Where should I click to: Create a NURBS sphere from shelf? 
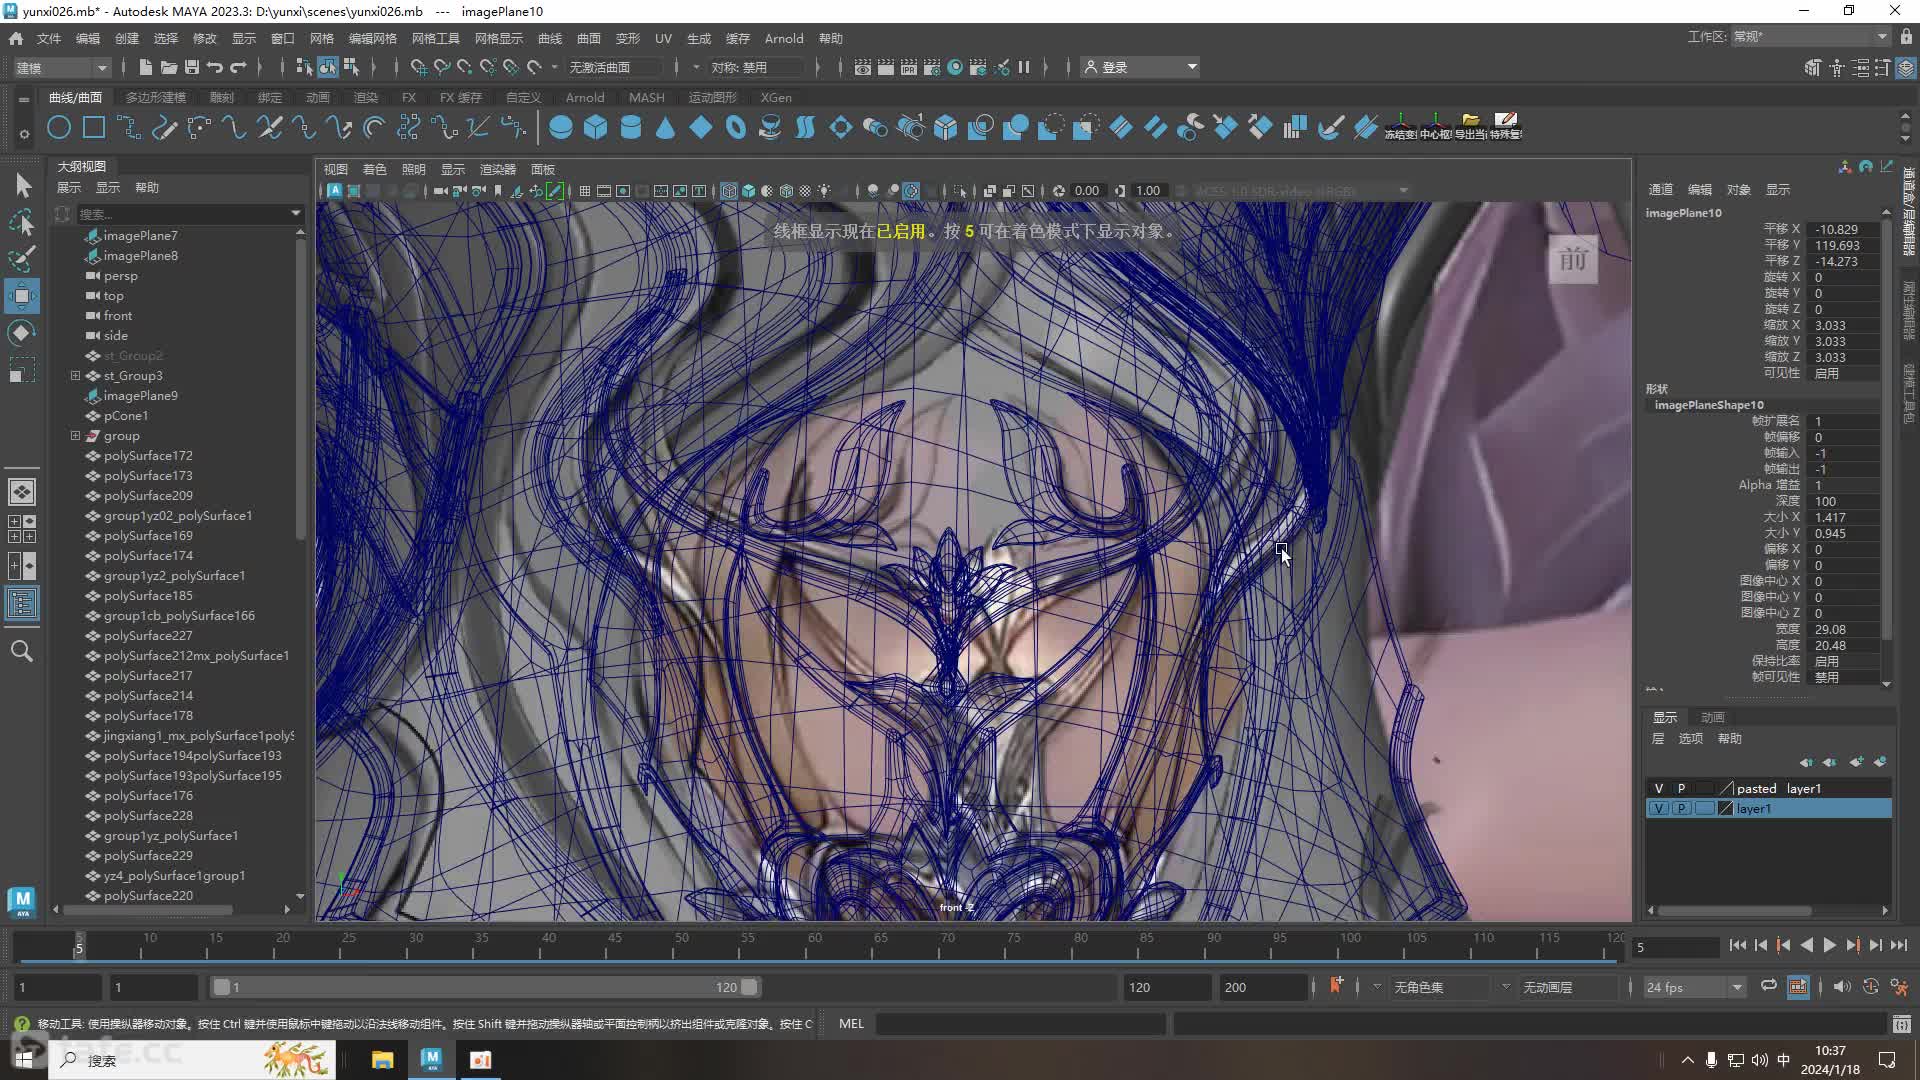point(561,128)
